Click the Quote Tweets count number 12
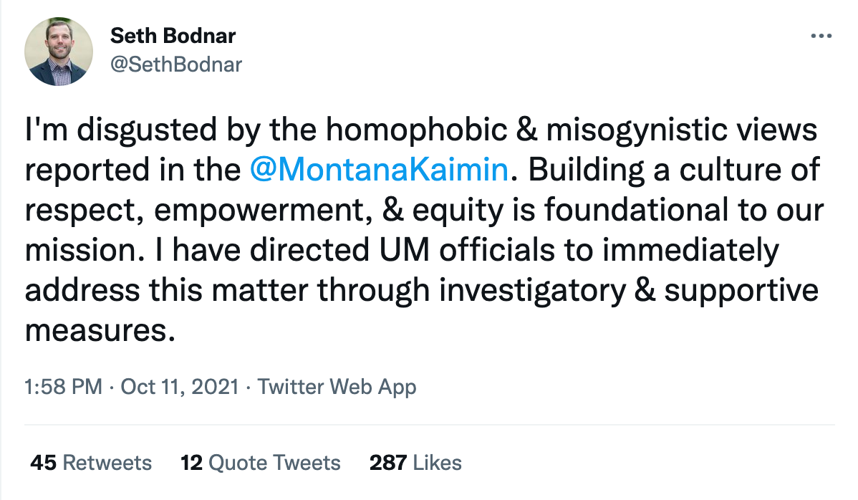 pos(192,462)
